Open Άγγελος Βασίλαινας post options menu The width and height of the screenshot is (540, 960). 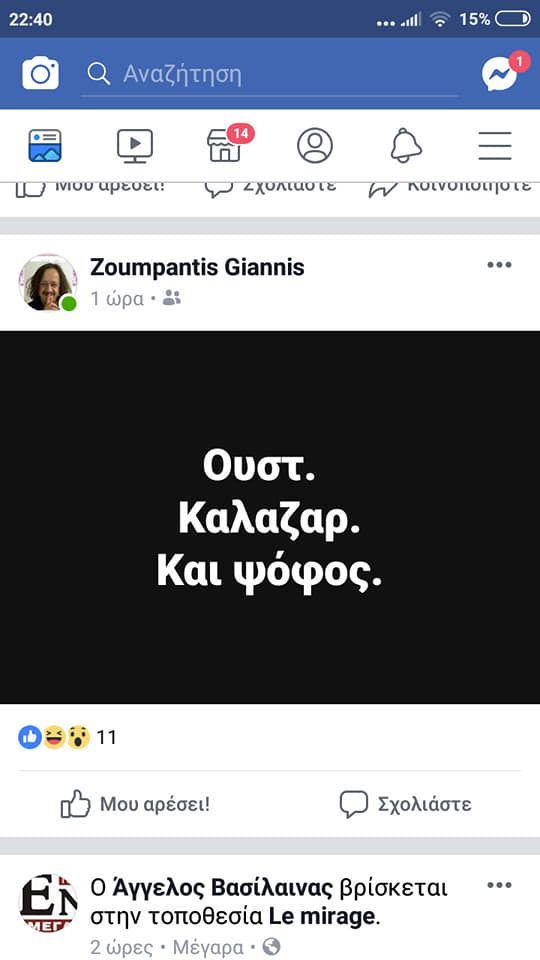click(x=499, y=885)
